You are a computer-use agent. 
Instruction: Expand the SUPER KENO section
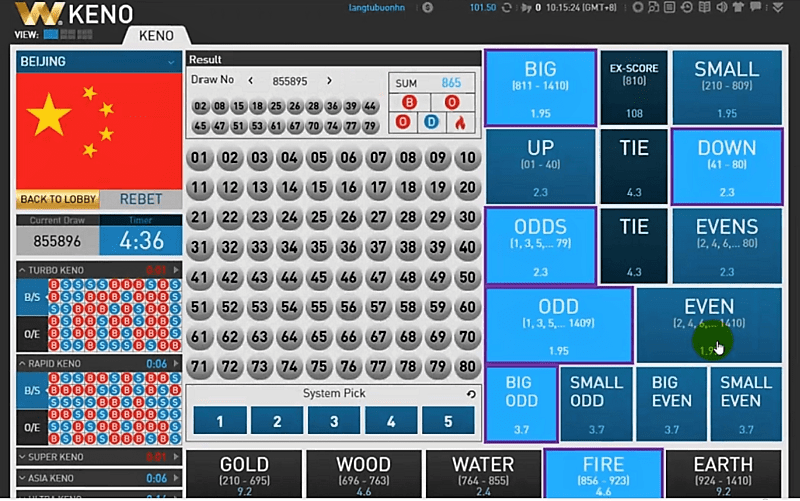click(x=22, y=457)
